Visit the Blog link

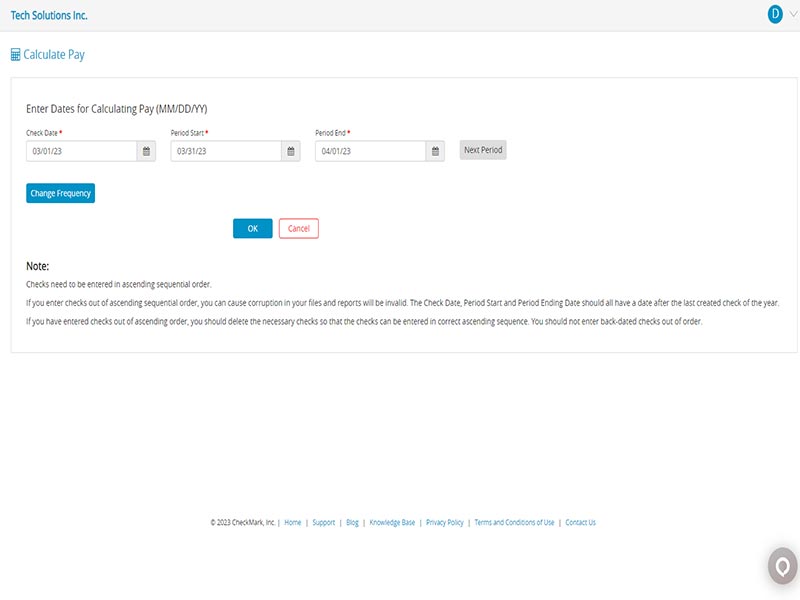[352, 521]
